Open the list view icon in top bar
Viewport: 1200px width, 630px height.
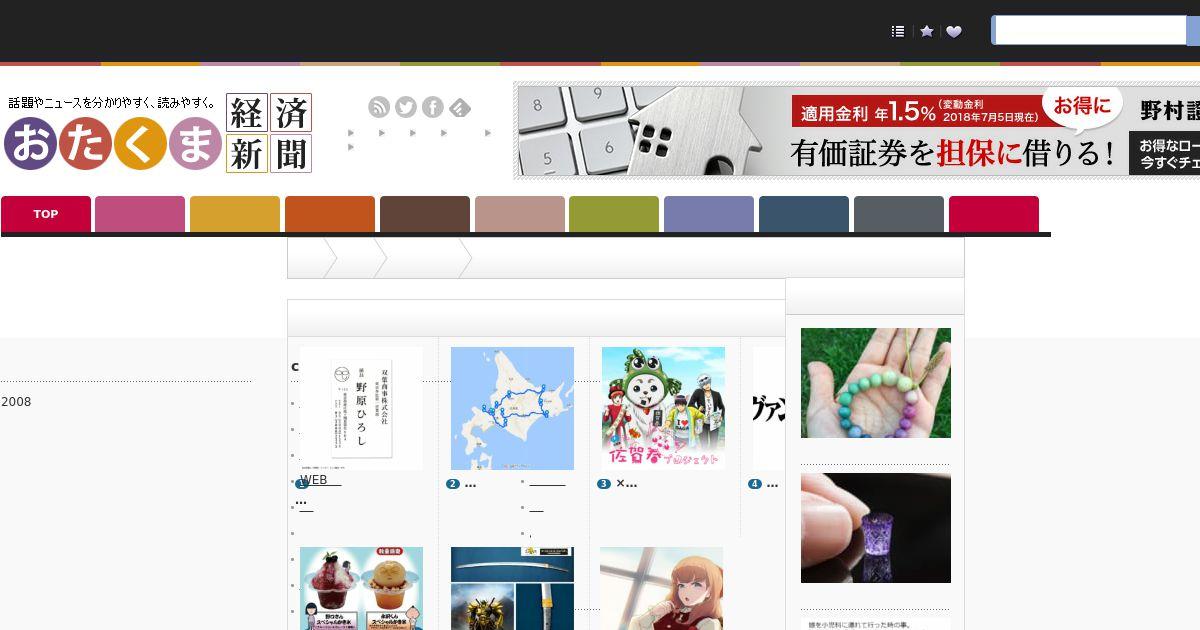(x=898, y=31)
